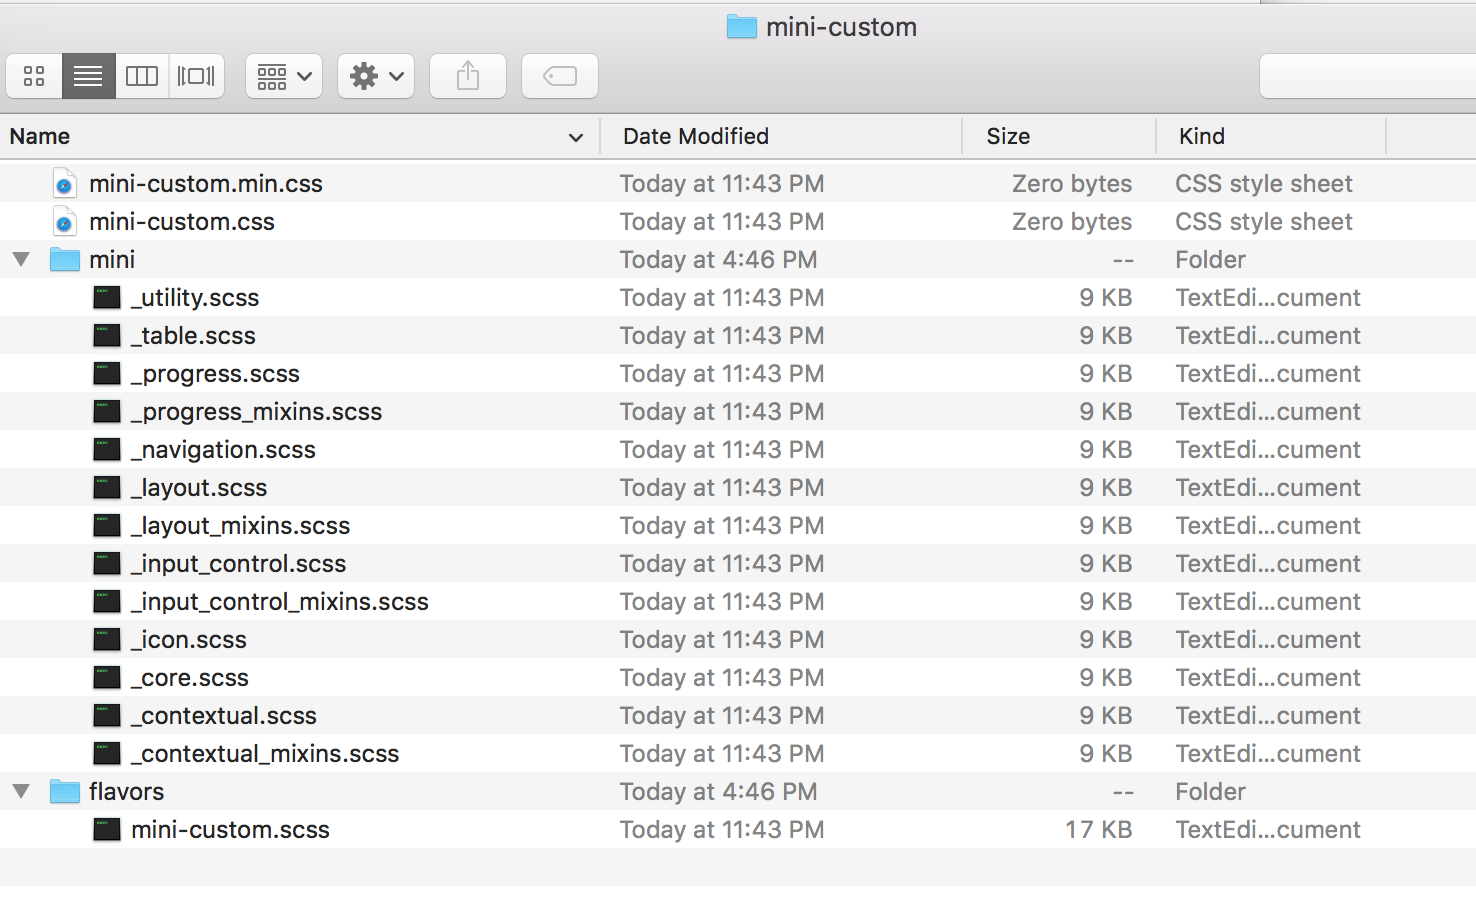Click the _layout.scss file icon
The width and height of the screenshot is (1476, 912).
click(x=107, y=488)
